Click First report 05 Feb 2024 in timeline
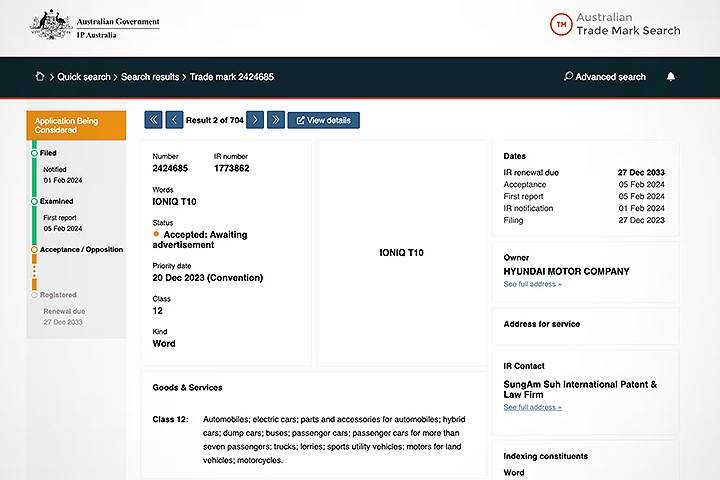Viewport: 720px width, 480px height. (63, 223)
